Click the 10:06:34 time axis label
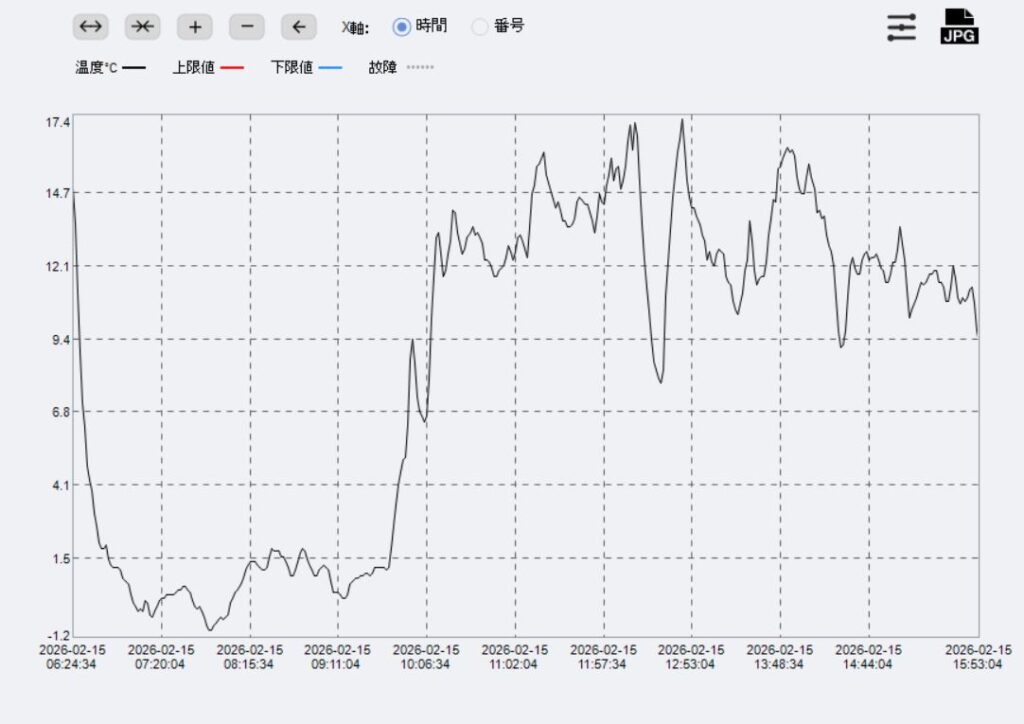 click(426, 663)
